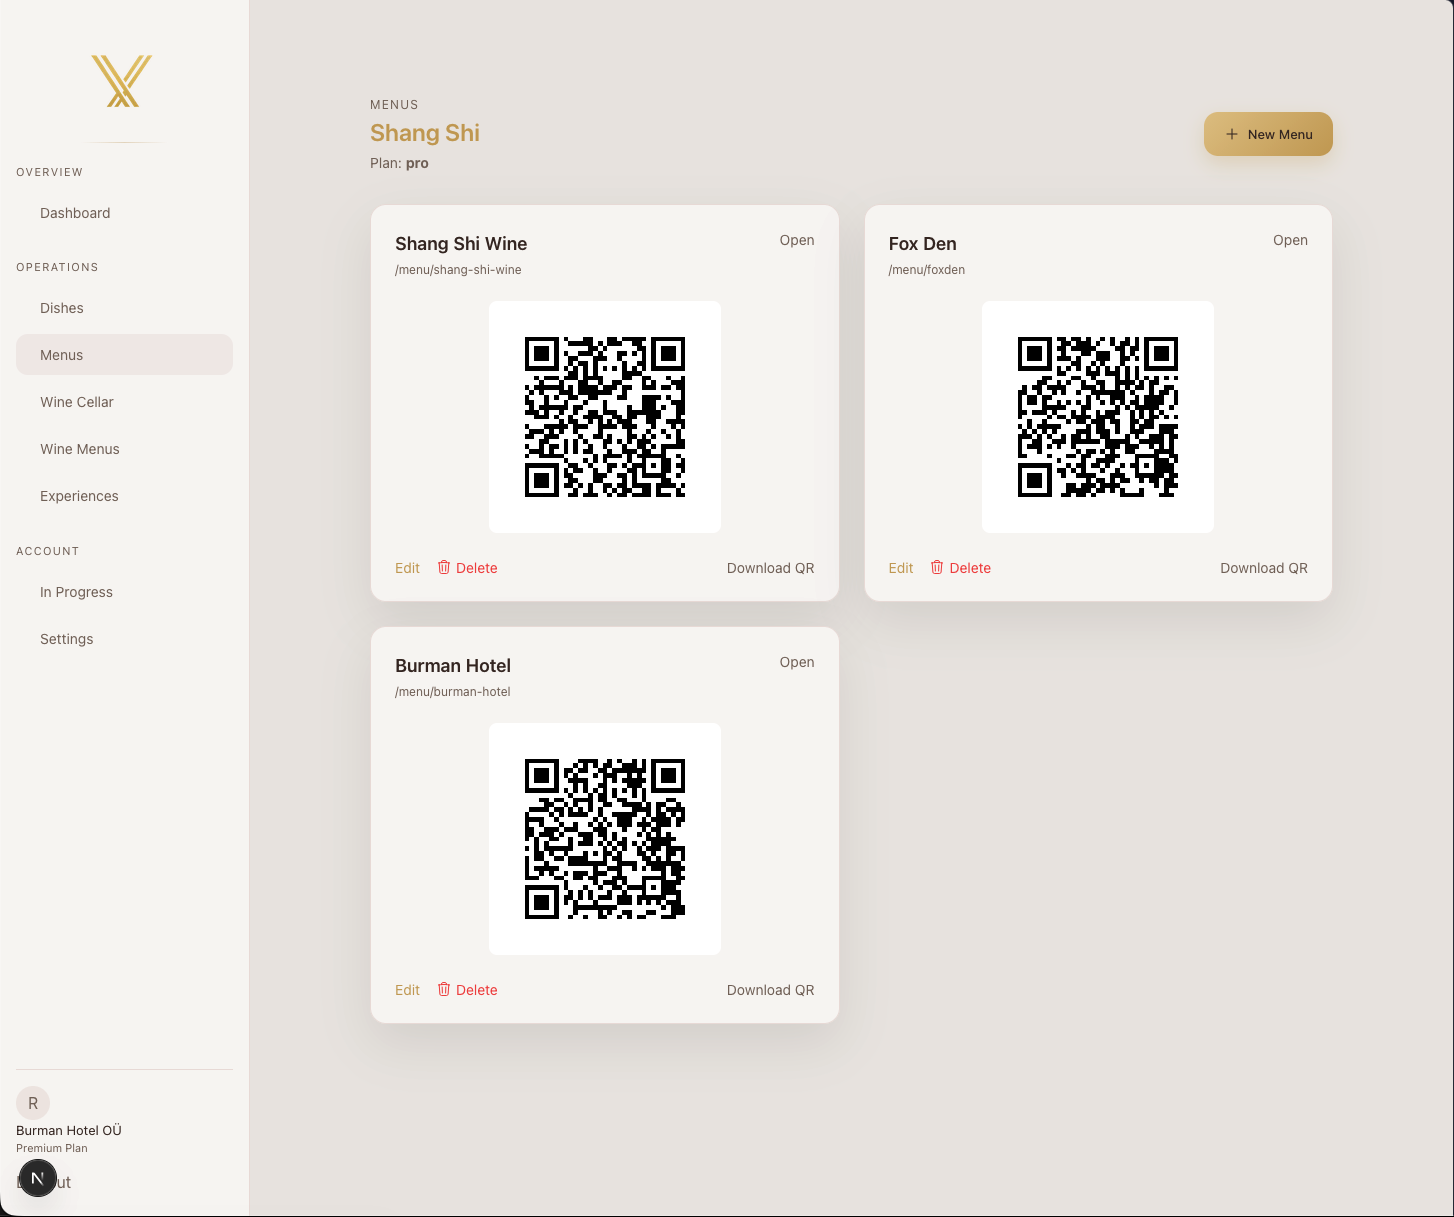Click the /menu/foxden path text
The image size is (1454, 1217).
pyautogui.click(x=927, y=270)
